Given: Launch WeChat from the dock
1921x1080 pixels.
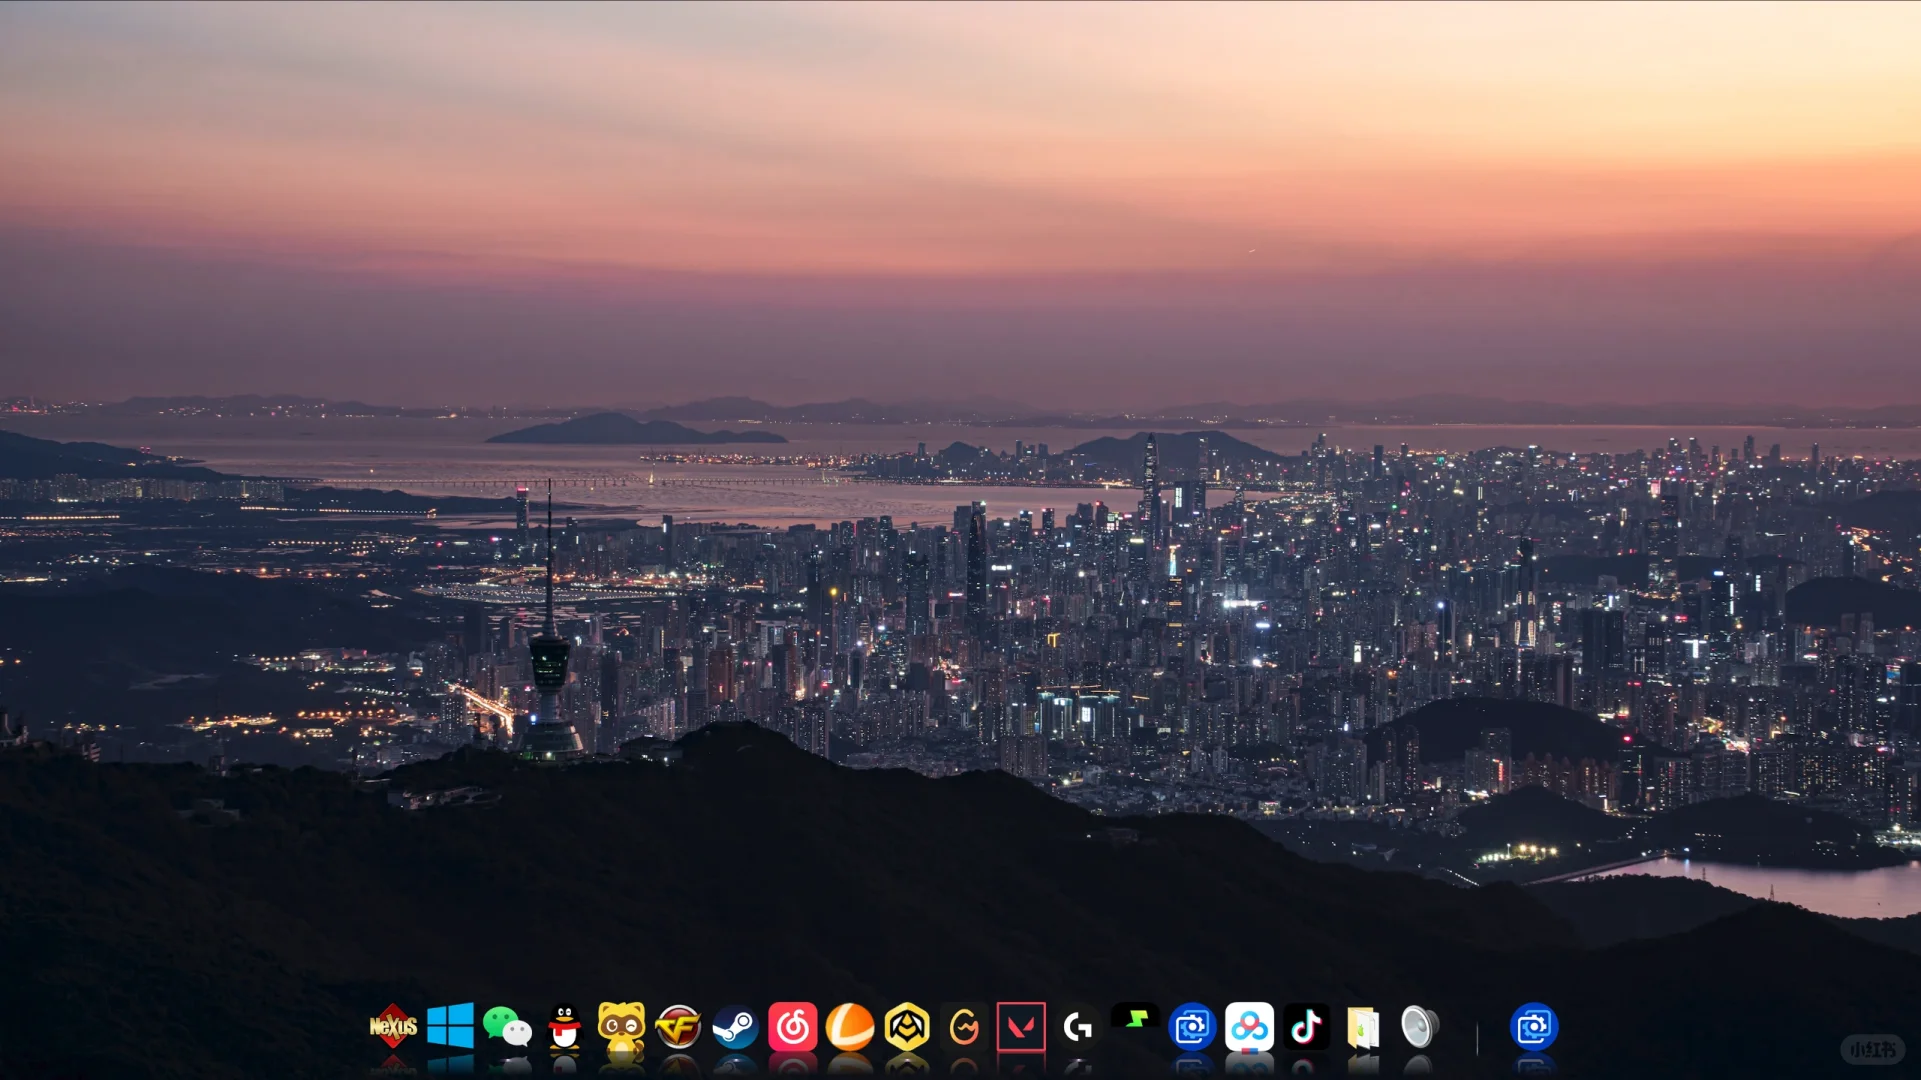Looking at the screenshot, I should coord(507,1027).
